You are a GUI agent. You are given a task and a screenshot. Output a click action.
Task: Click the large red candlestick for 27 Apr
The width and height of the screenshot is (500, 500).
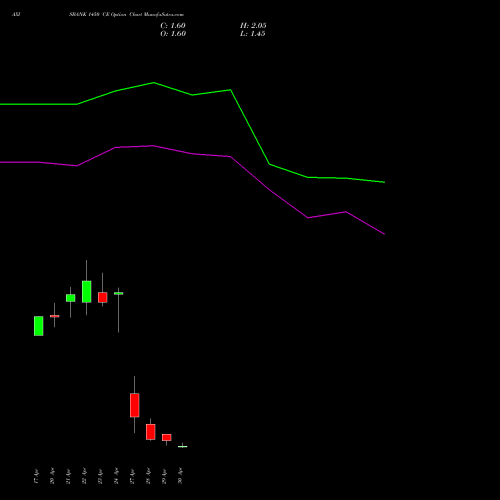(x=135, y=405)
